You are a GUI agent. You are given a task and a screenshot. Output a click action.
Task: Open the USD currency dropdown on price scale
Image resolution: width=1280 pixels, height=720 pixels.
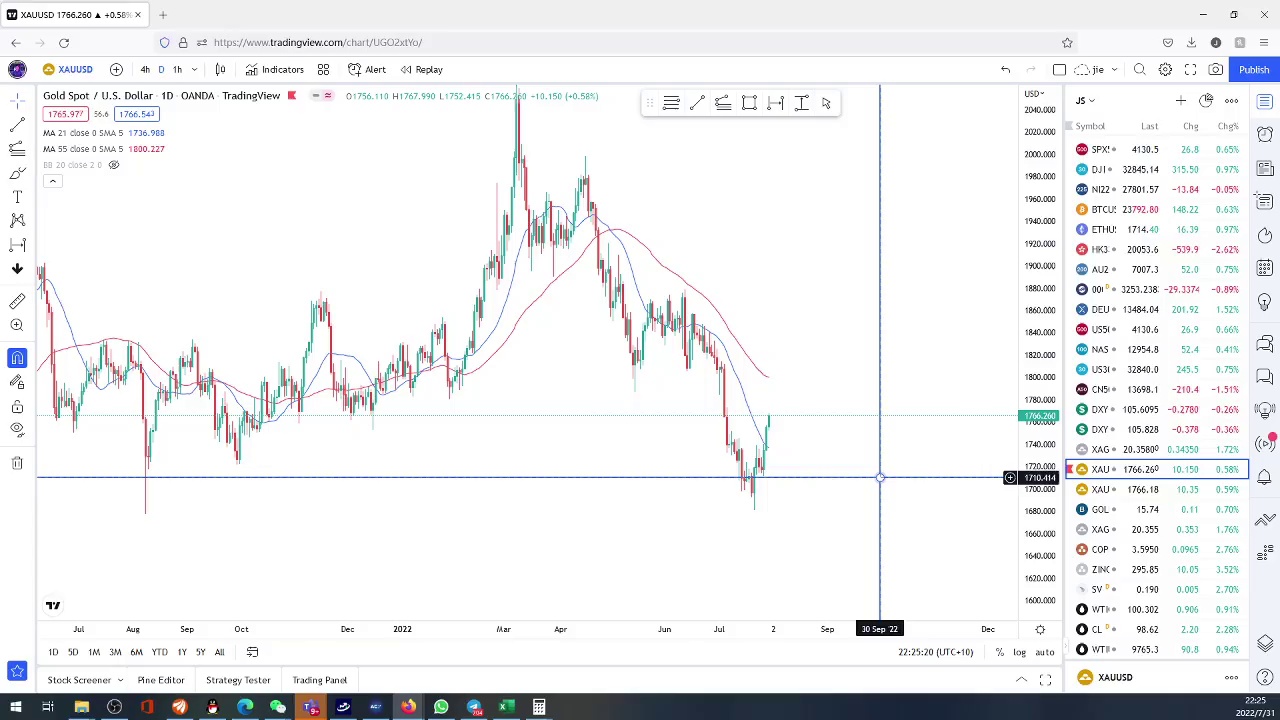[x=1034, y=94]
